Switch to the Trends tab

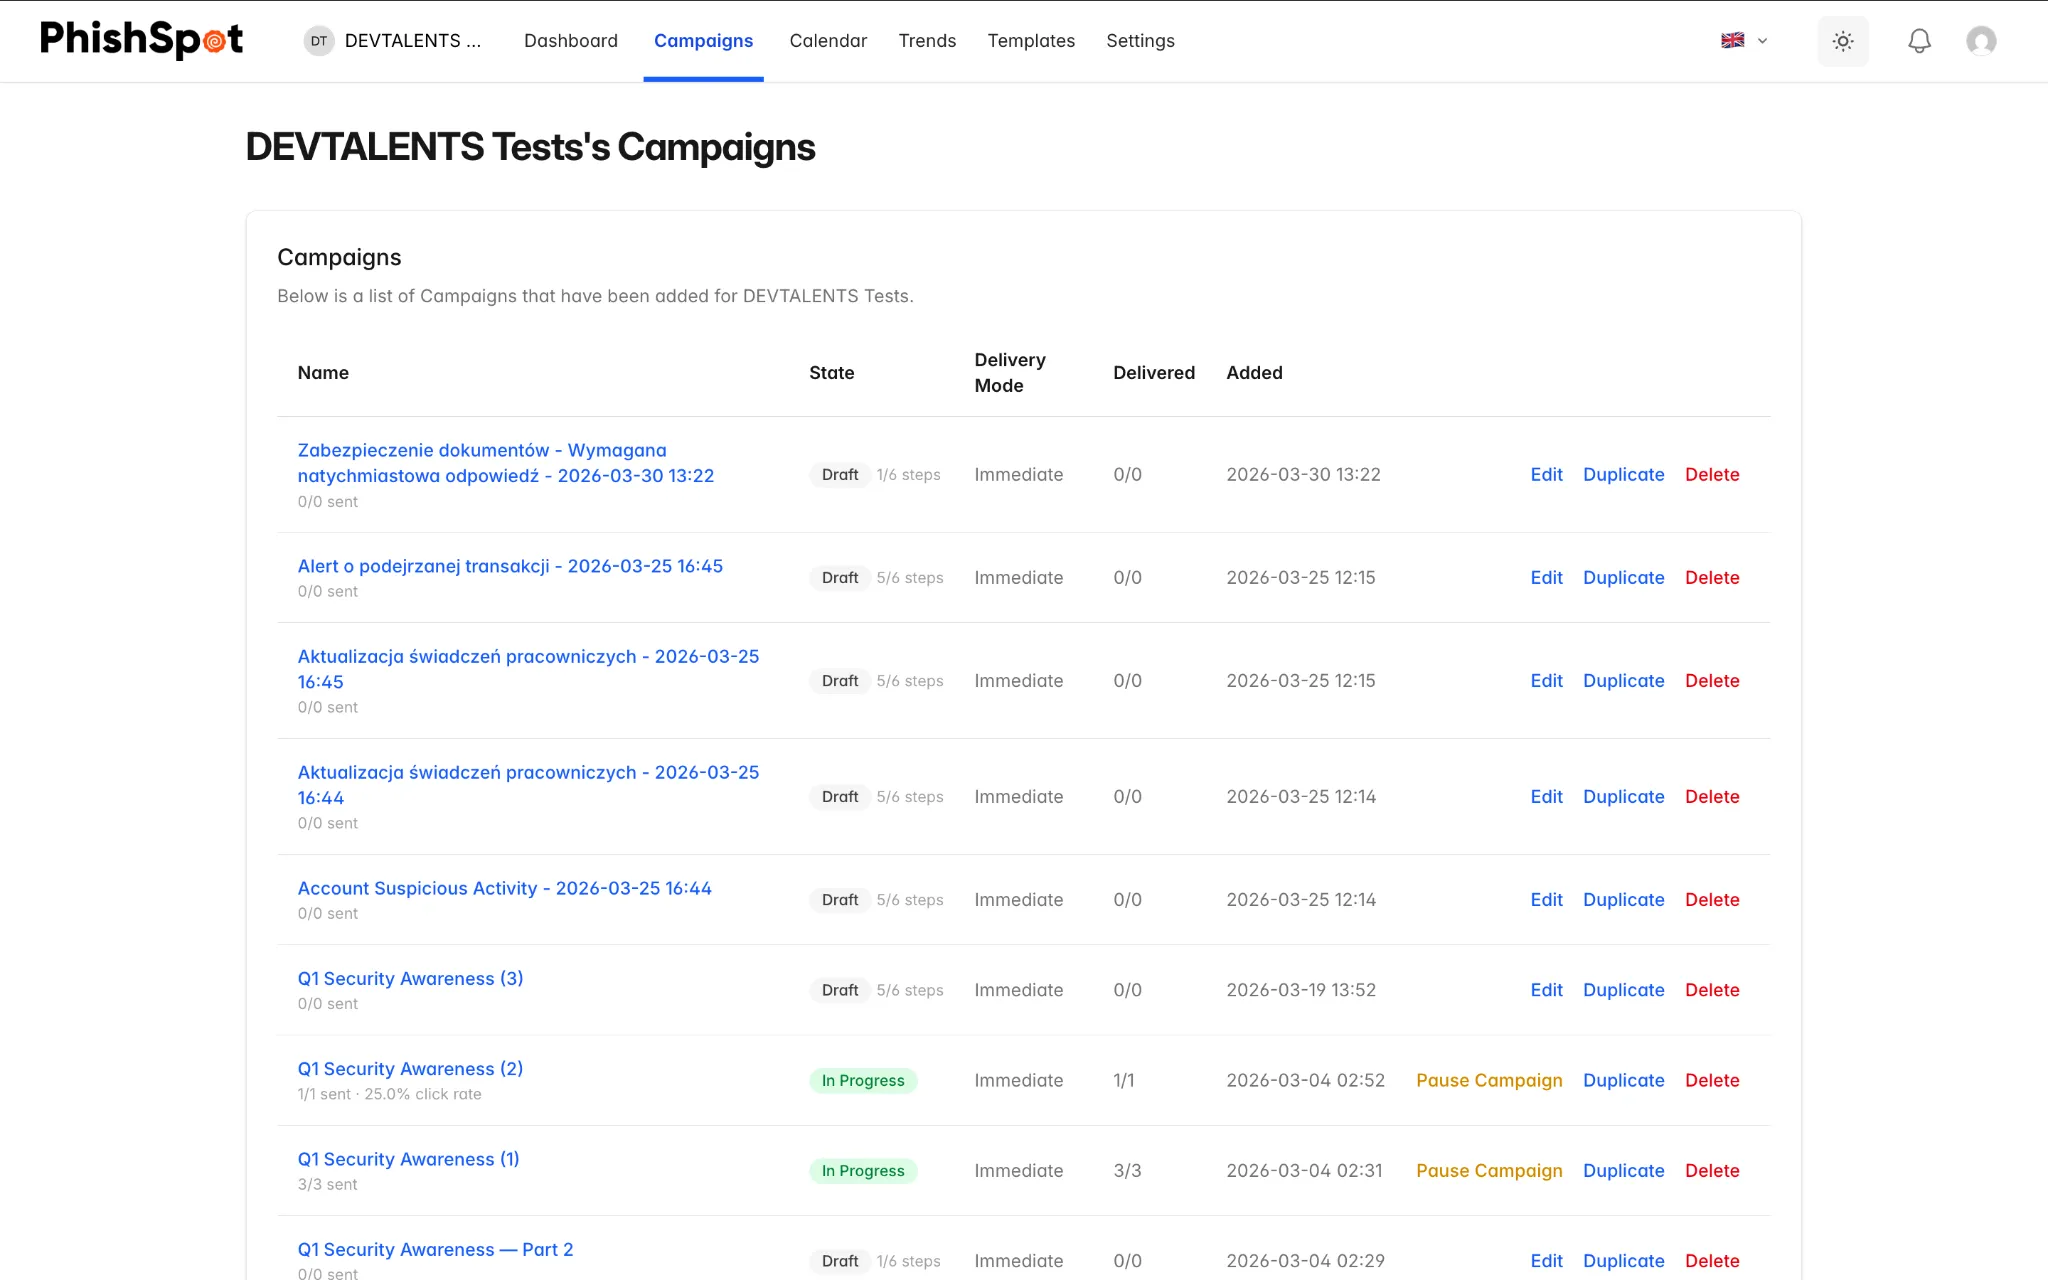(927, 41)
